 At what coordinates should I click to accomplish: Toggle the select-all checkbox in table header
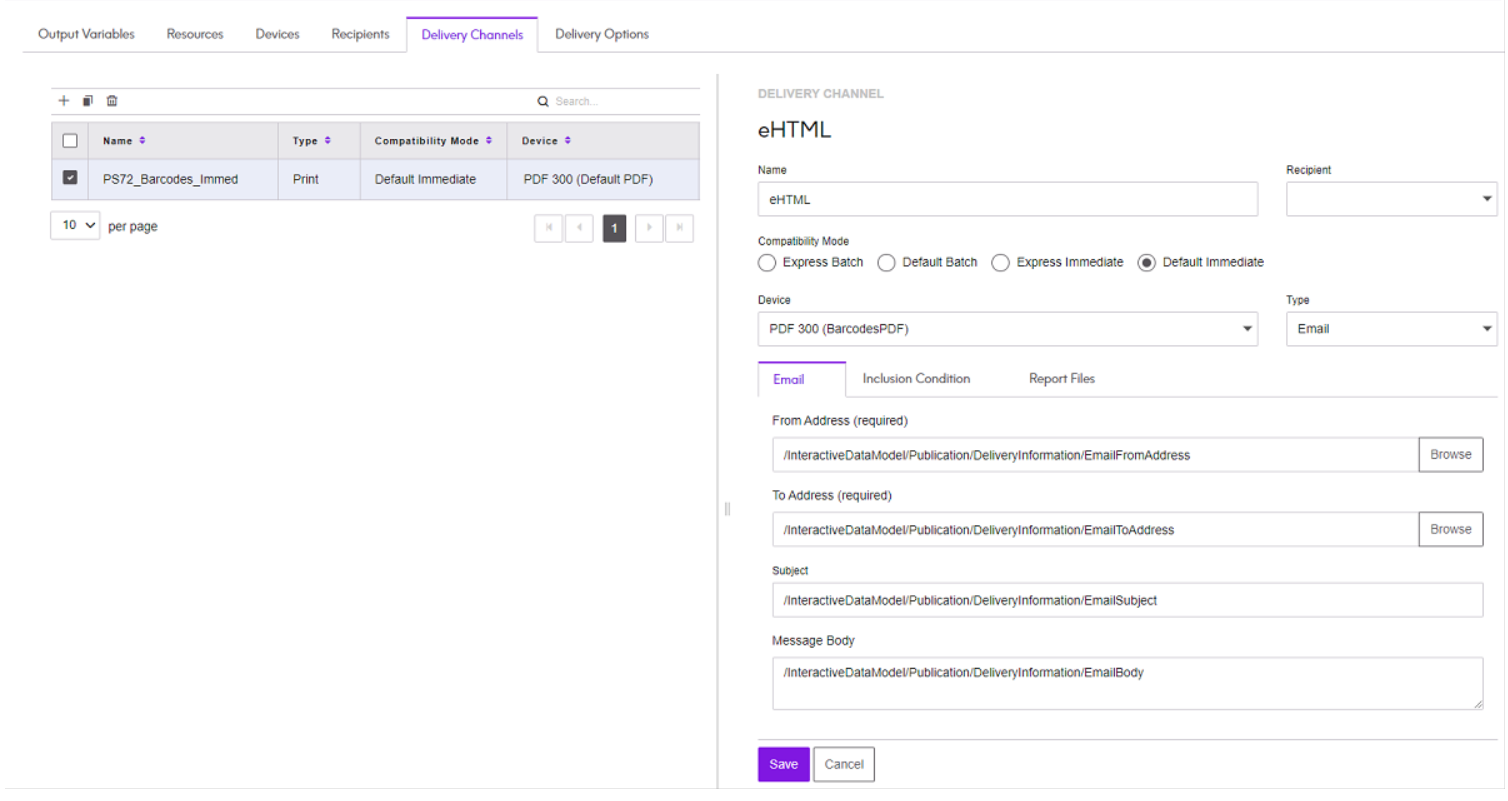[70, 141]
